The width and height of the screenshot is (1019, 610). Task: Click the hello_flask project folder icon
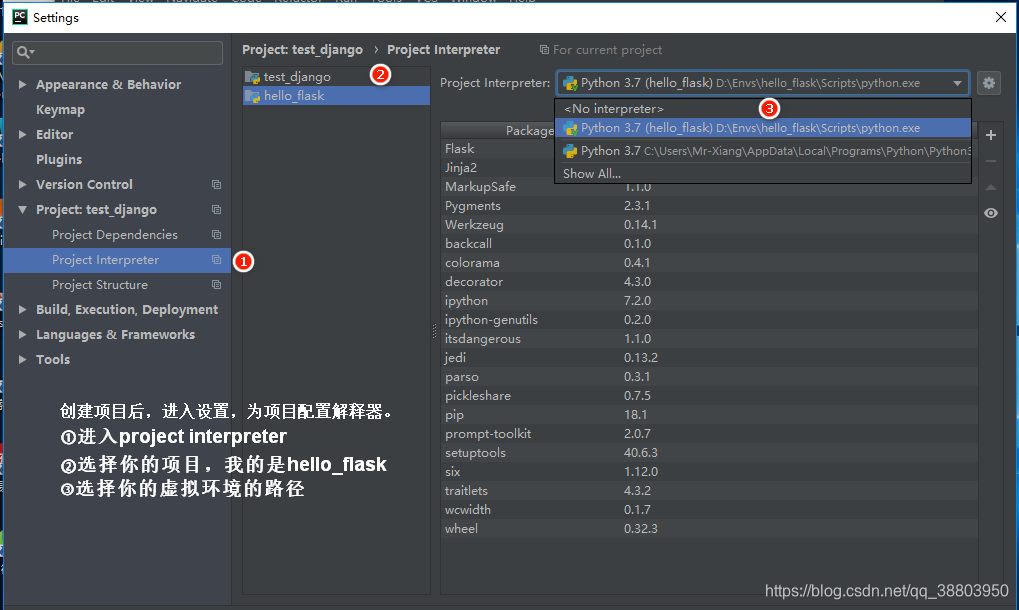[x=252, y=96]
